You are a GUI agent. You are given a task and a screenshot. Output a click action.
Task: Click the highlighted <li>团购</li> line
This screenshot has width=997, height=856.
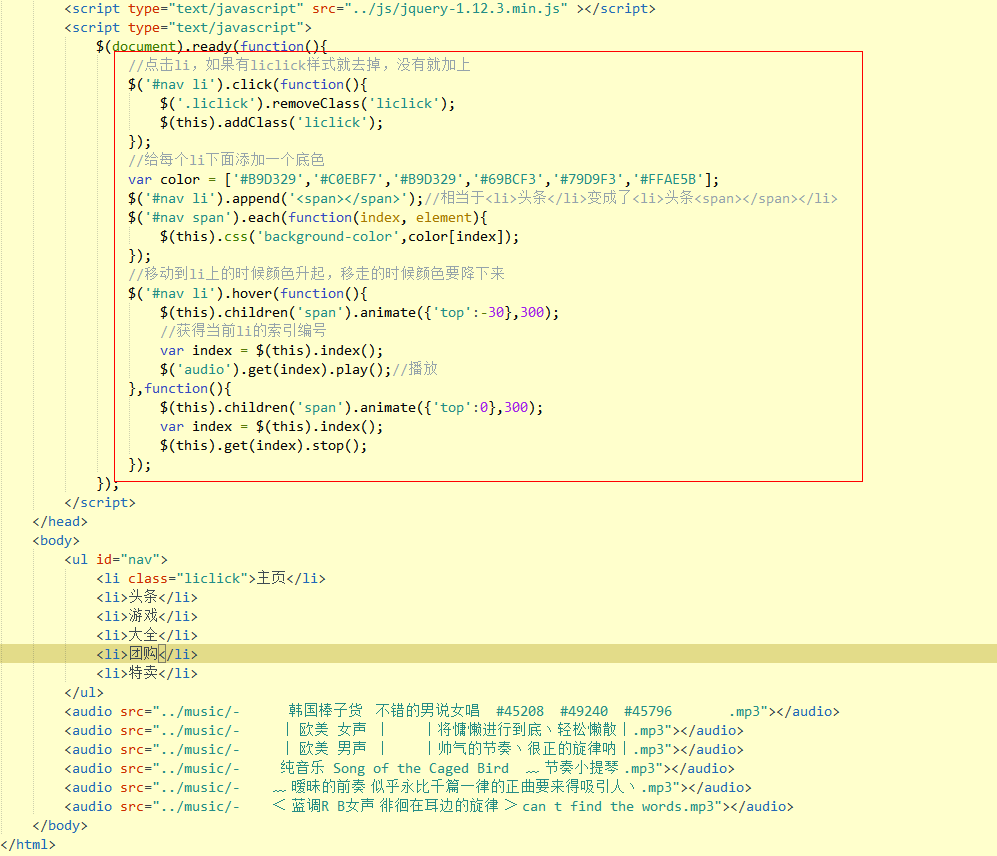click(147, 654)
